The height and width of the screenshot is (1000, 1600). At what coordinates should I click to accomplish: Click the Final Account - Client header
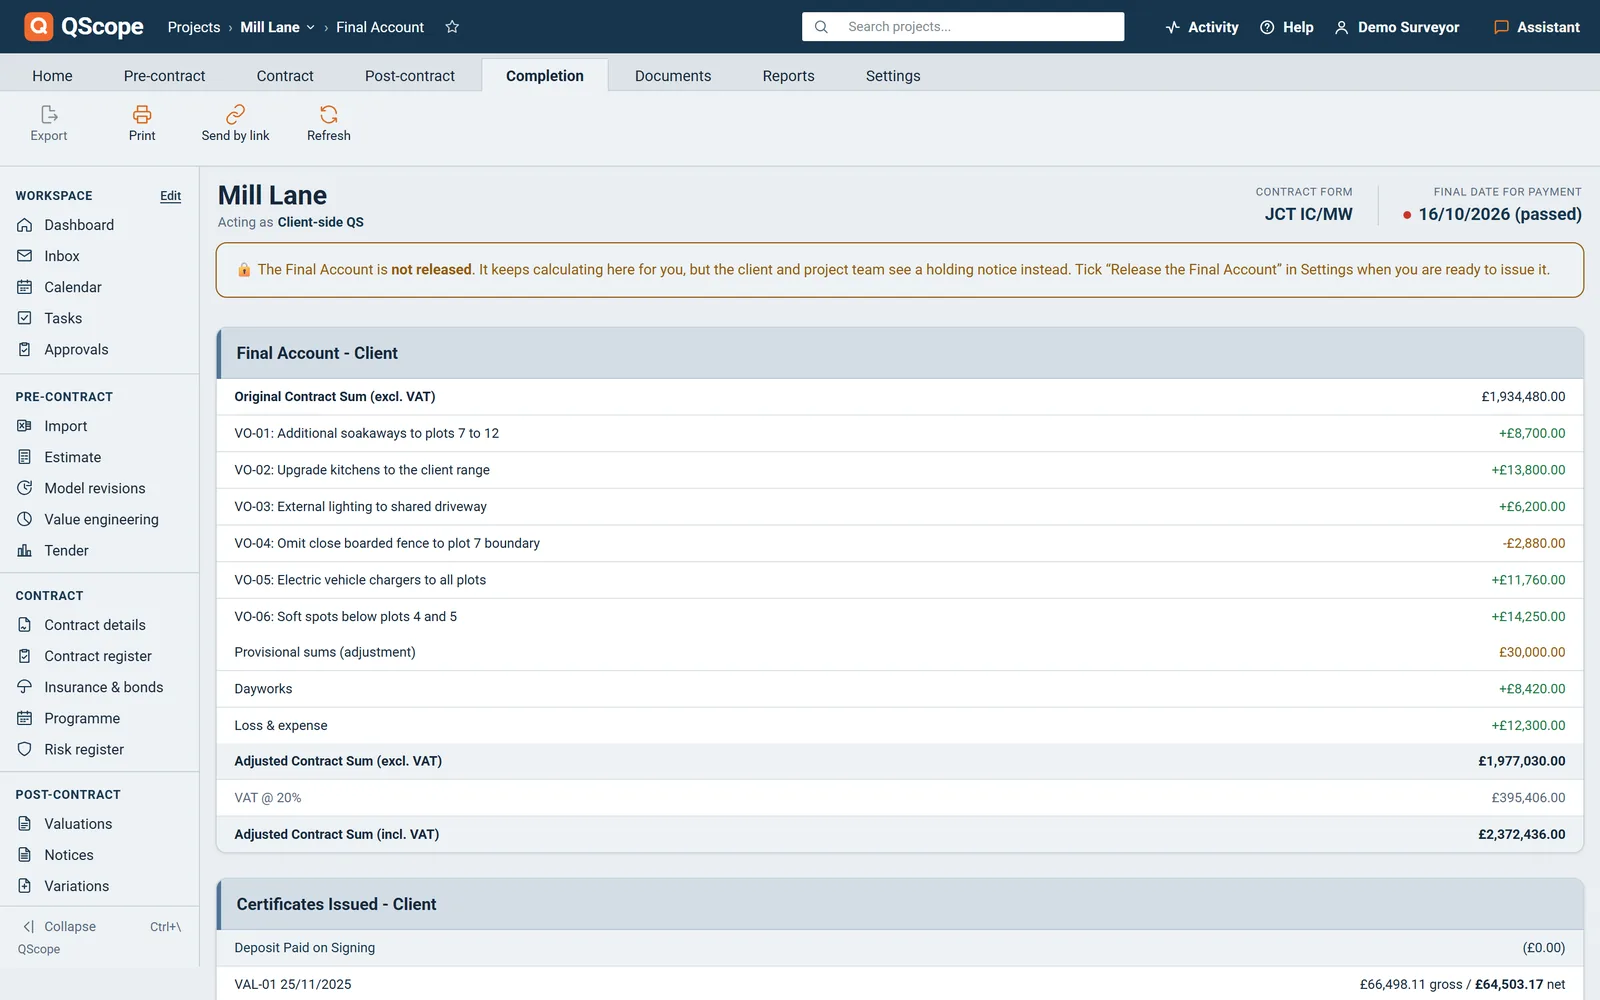[900, 353]
